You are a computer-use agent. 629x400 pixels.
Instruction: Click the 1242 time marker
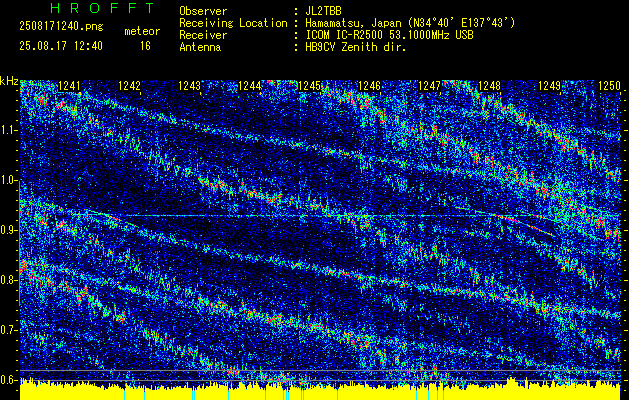(x=129, y=85)
